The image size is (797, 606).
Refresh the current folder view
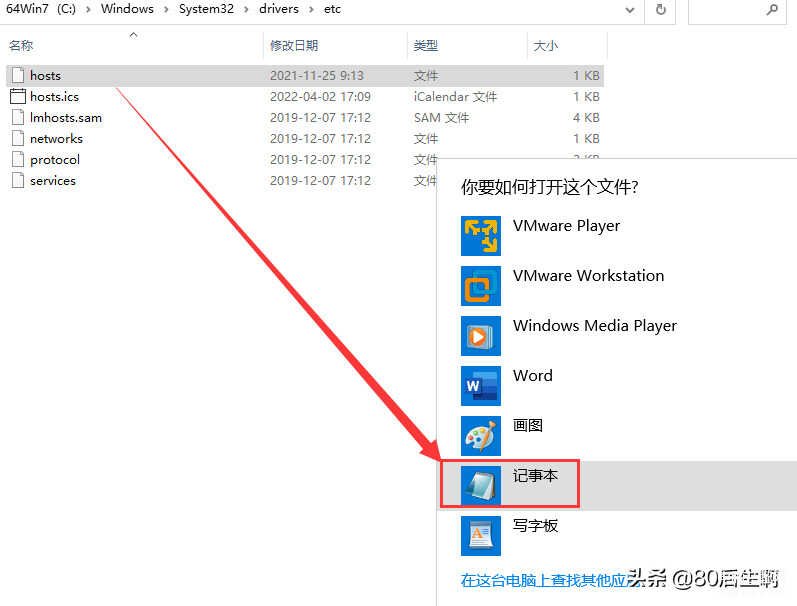(661, 9)
